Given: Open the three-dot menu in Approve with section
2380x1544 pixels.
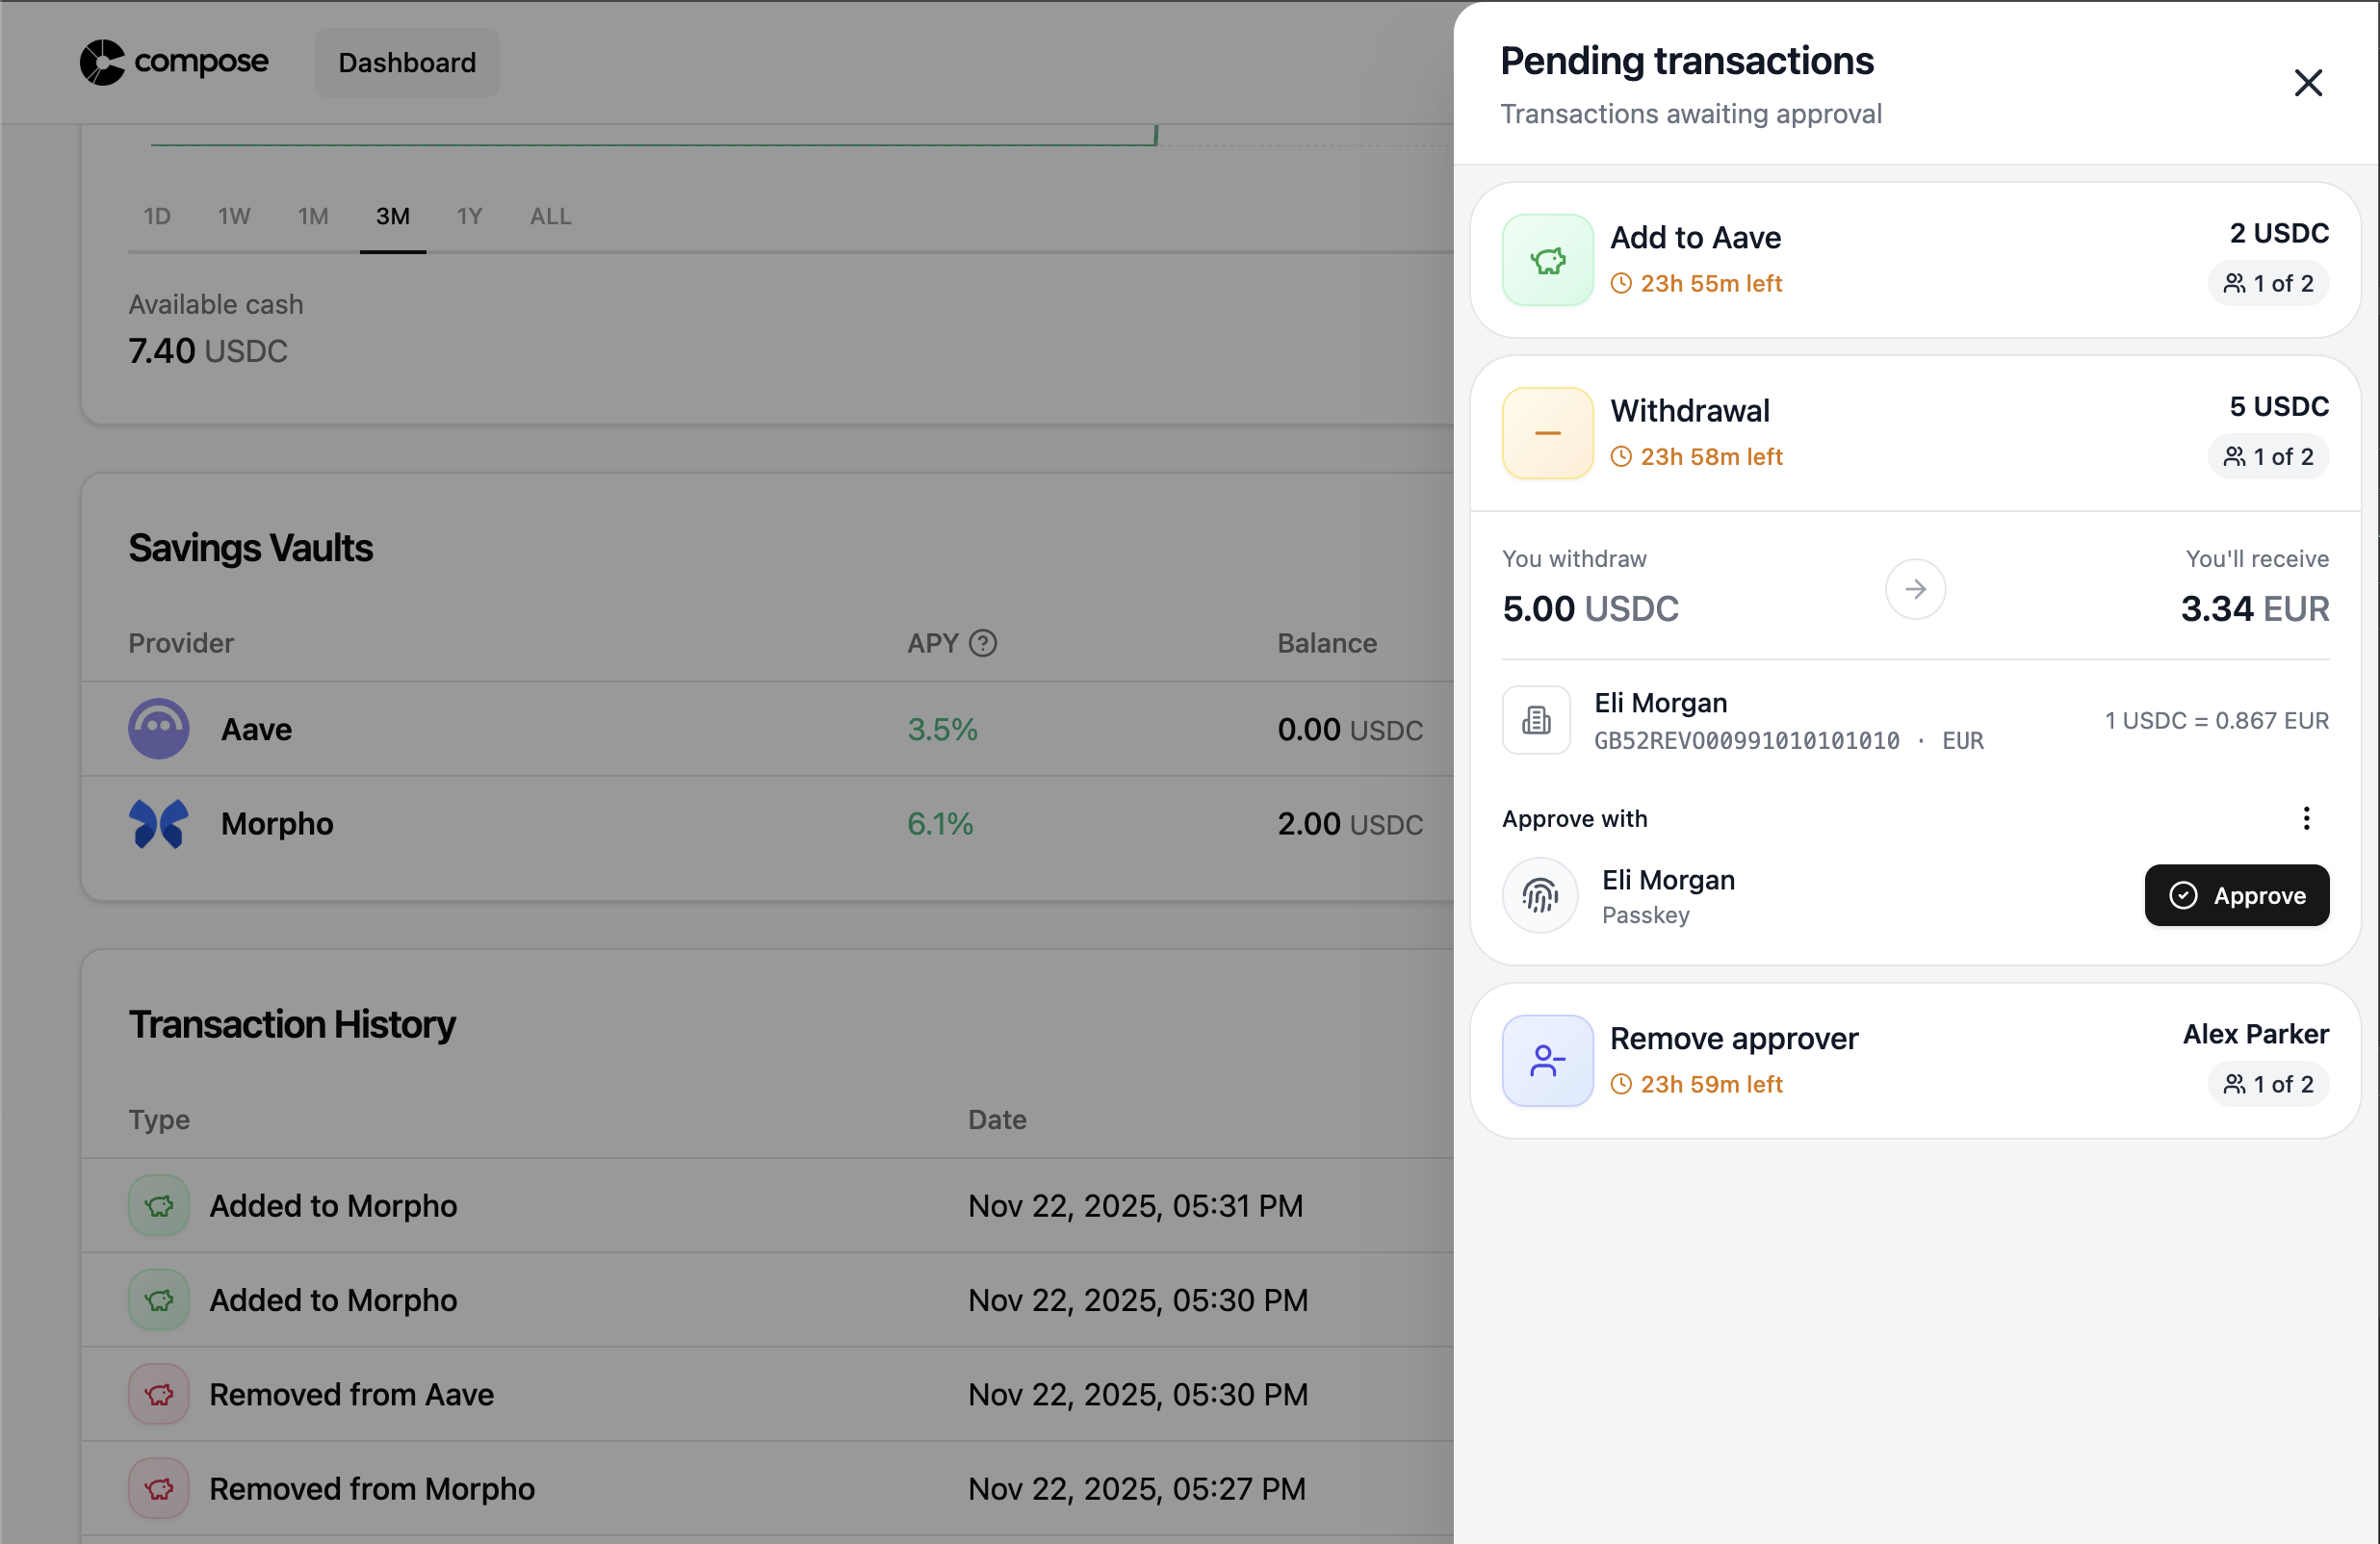Looking at the screenshot, I should 2305,818.
